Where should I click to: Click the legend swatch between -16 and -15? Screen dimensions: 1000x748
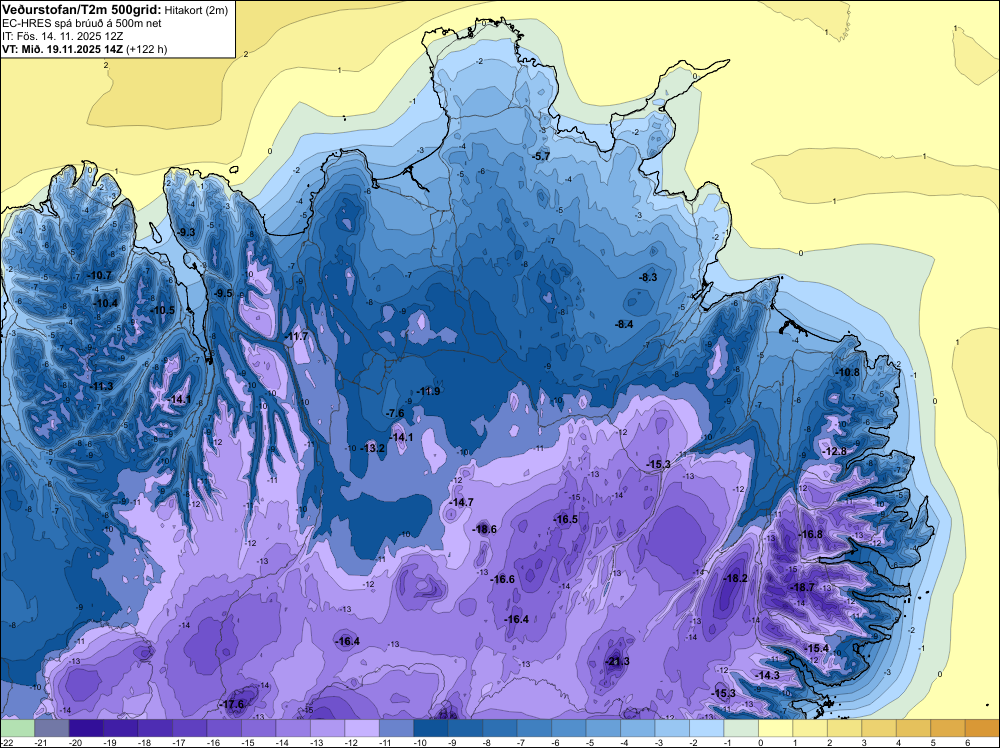coord(224,728)
